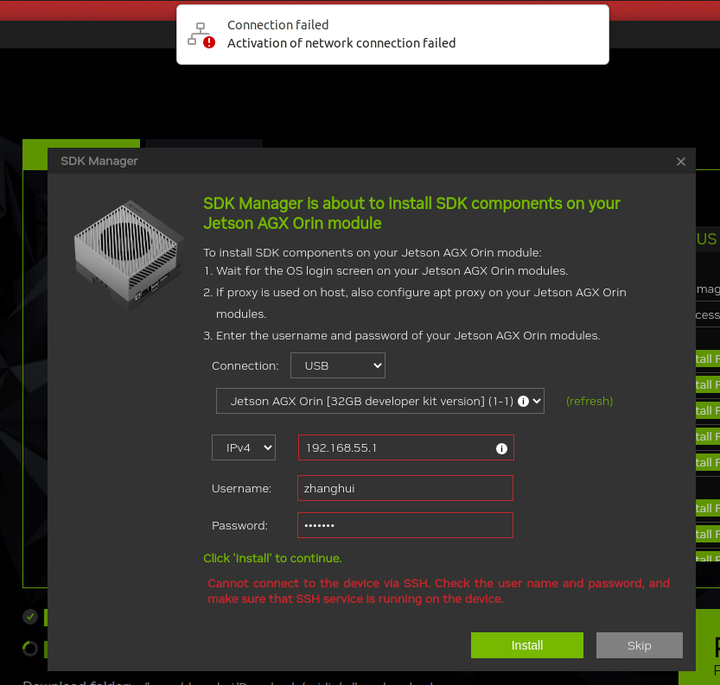Click info icon in device selection dropdown

tap(523, 401)
